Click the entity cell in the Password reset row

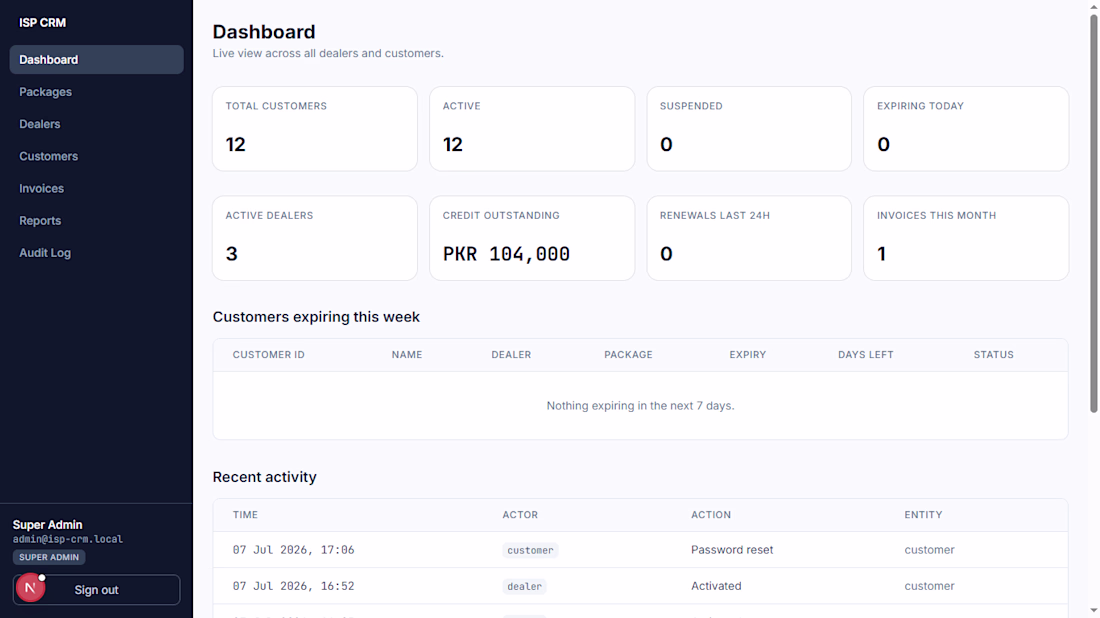tap(930, 550)
